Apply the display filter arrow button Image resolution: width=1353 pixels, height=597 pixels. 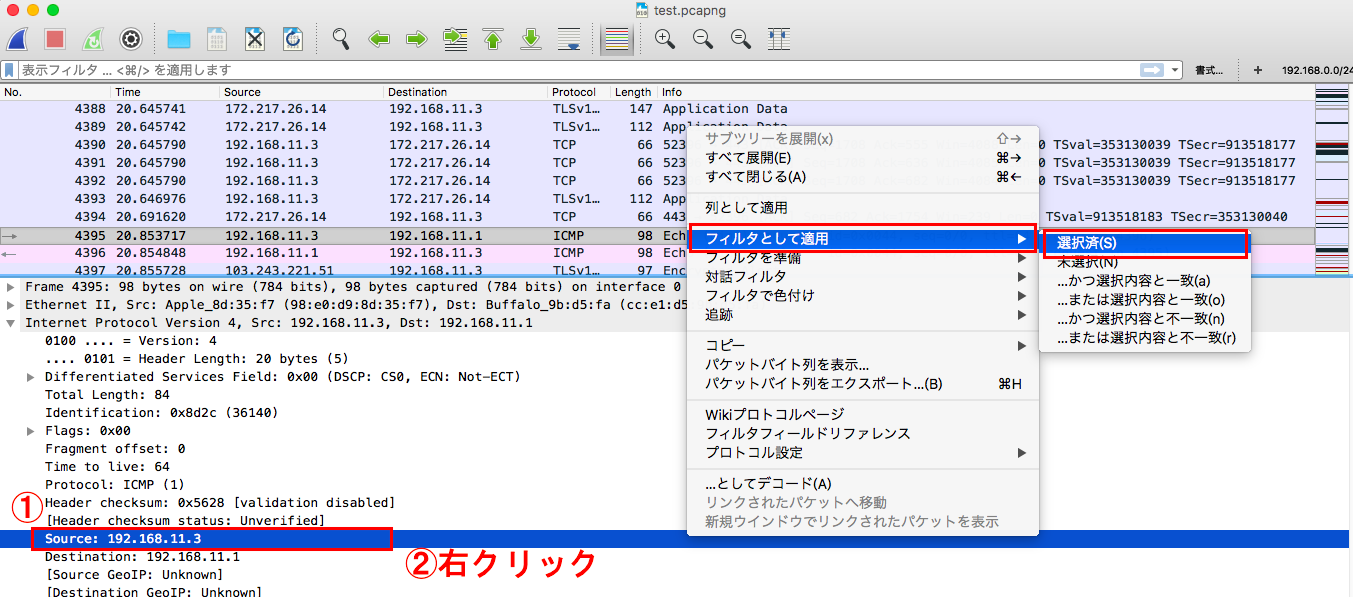pos(1152,70)
